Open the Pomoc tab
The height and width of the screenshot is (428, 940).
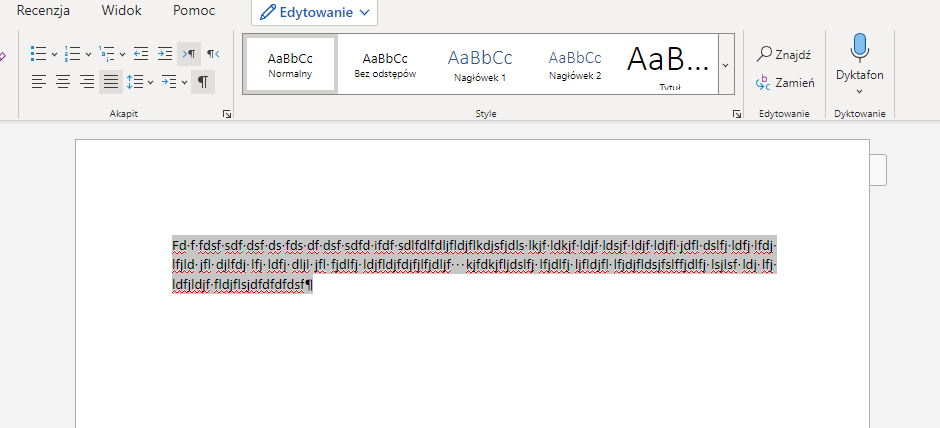tap(194, 10)
